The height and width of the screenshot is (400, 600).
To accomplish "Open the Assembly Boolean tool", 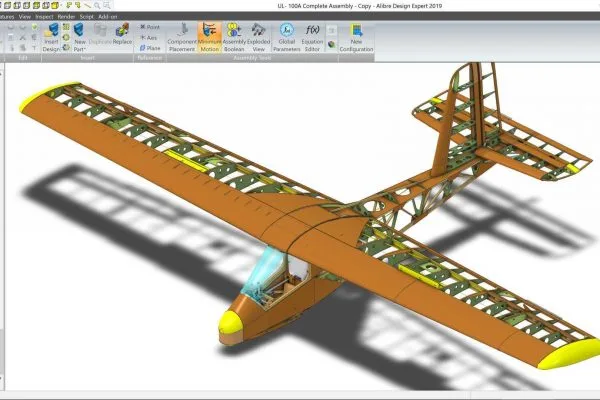I will click(x=234, y=37).
